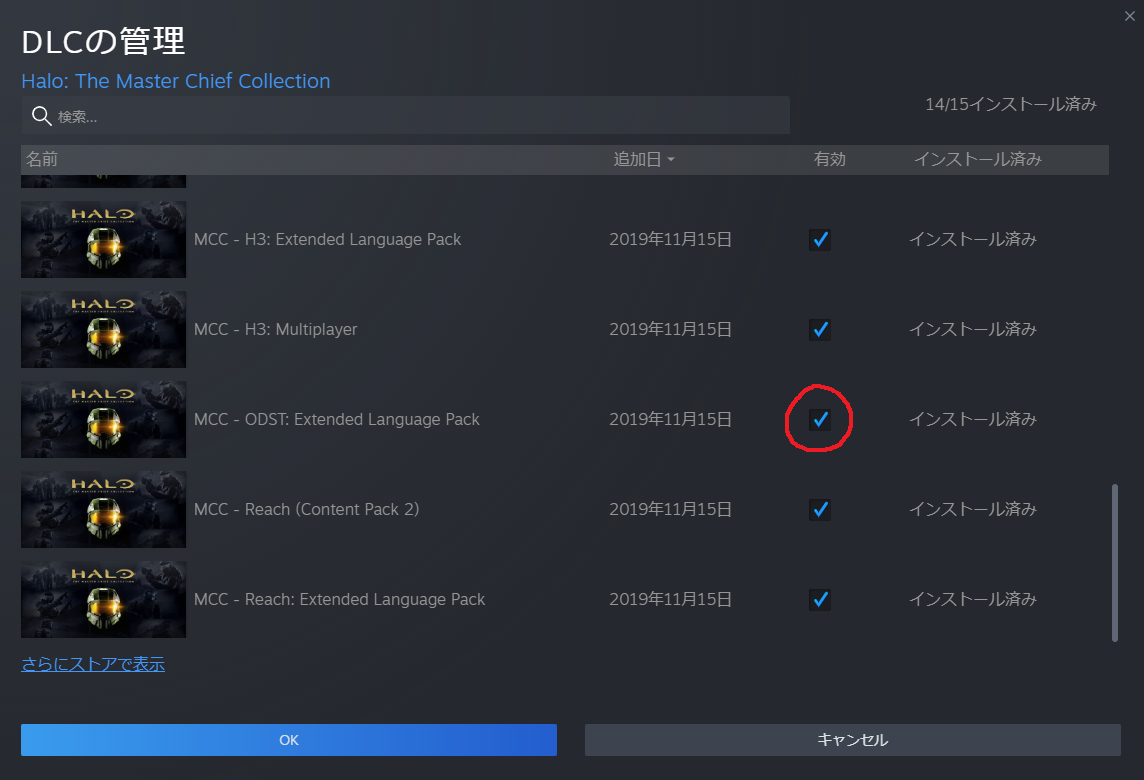Image resolution: width=1144 pixels, height=780 pixels.
Task: Disable MCC - Reach (Content Pack 2) checkbox
Action: 820,509
